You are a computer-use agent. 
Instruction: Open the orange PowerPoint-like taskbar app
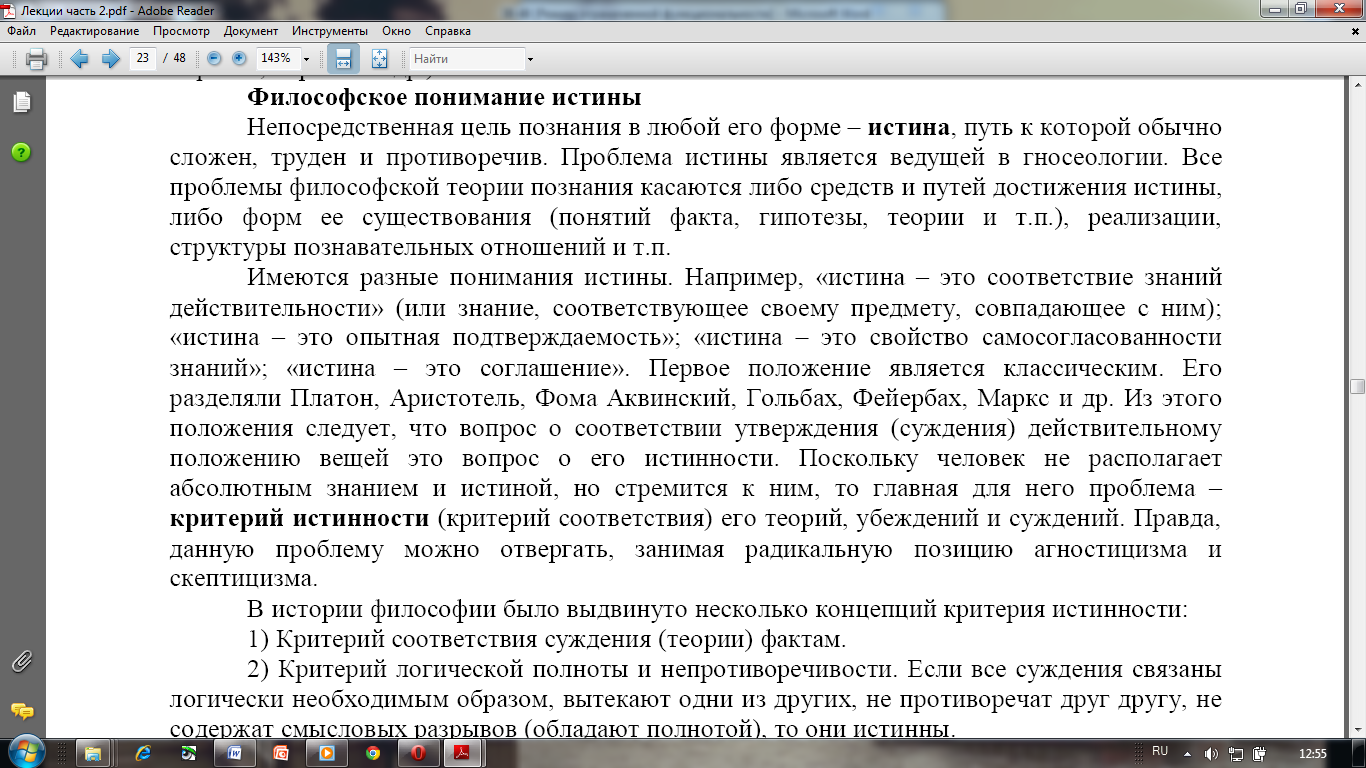pyautogui.click(x=281, y=752)
